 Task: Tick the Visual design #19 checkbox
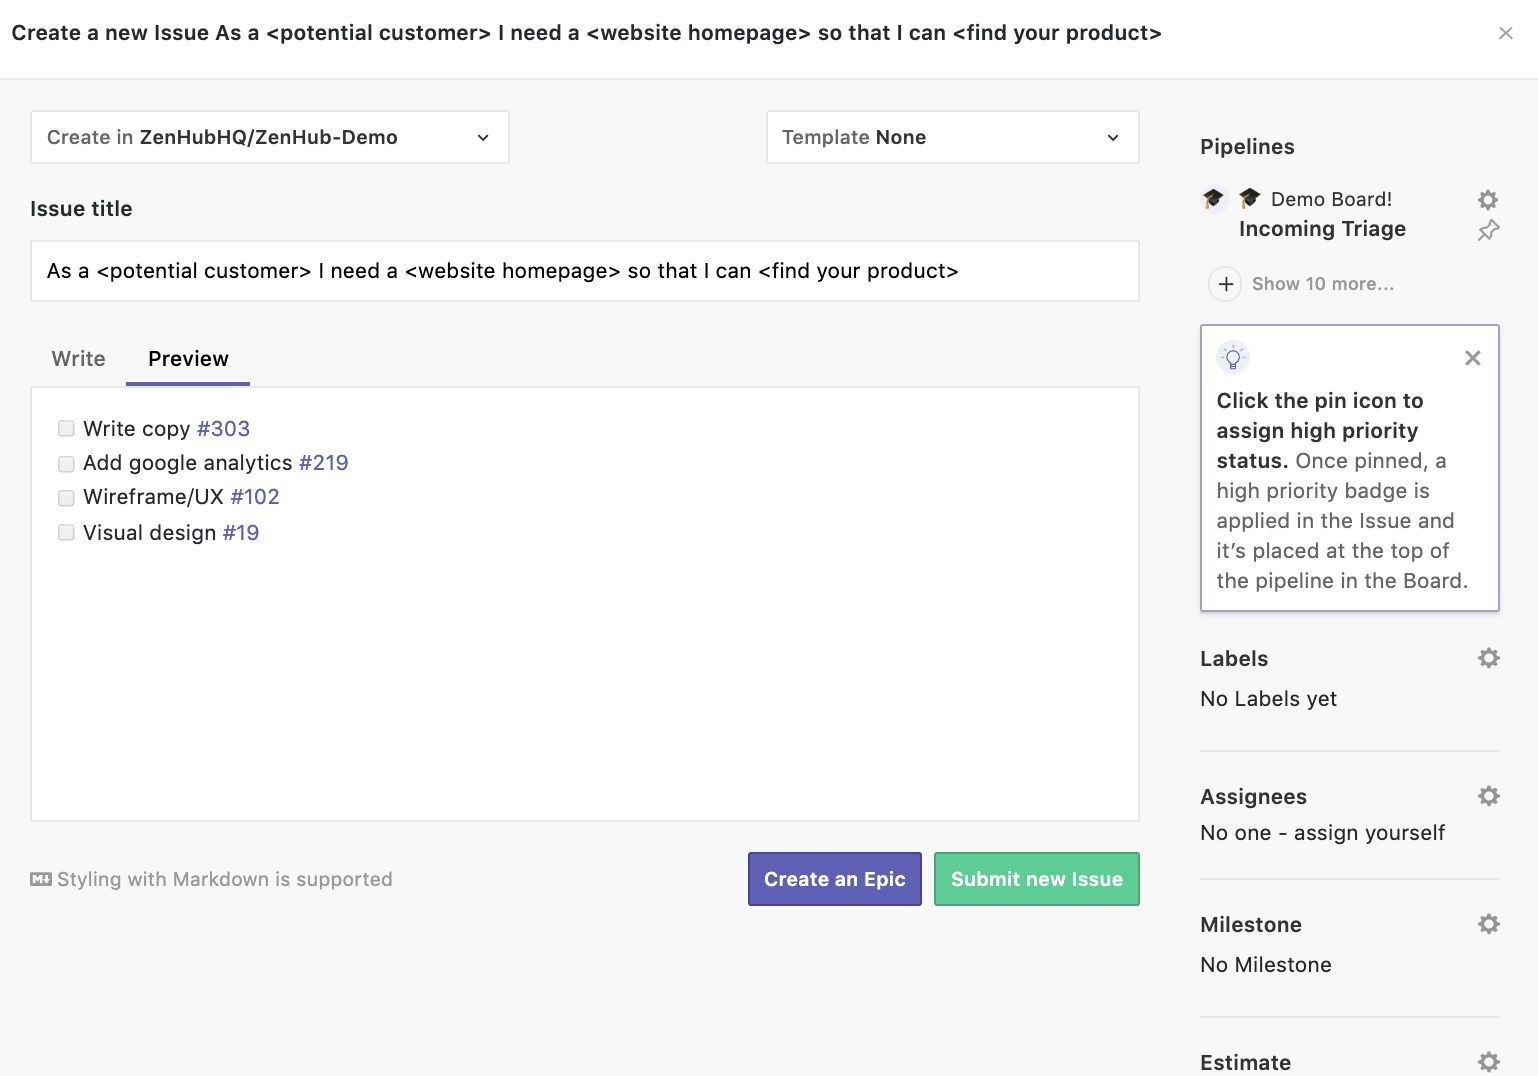(x=66, y=533)
